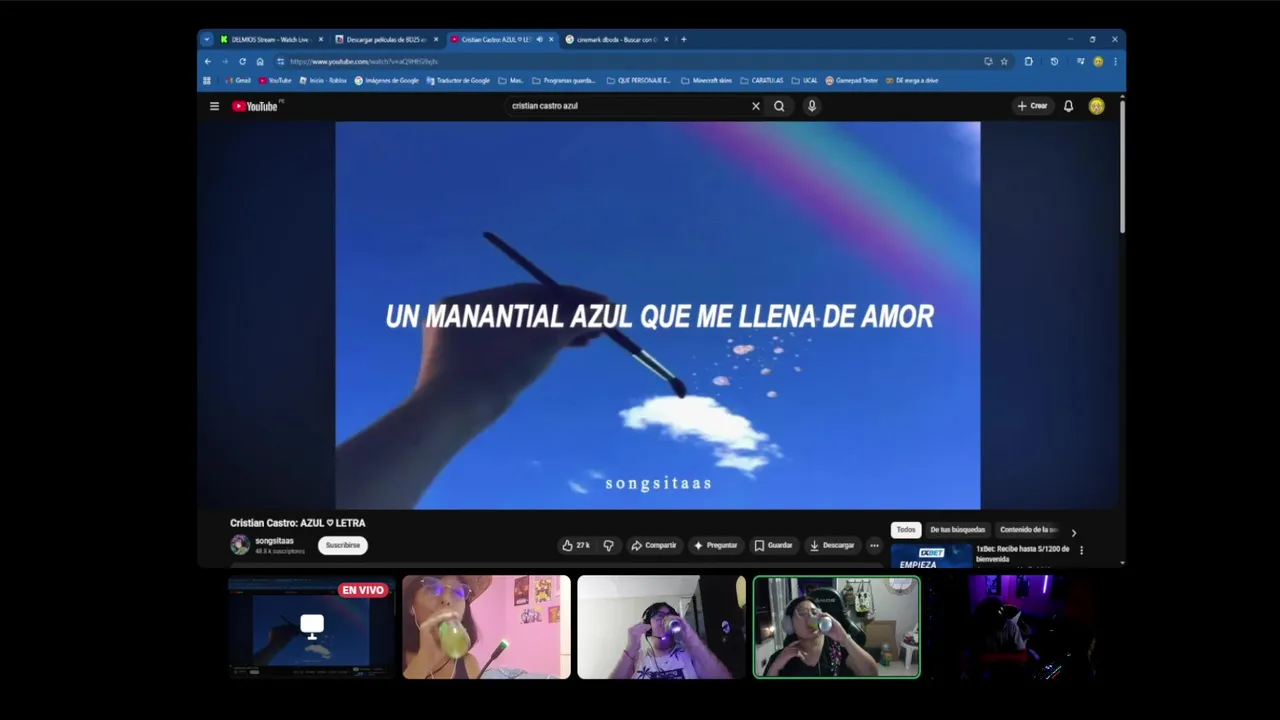The width and height of the screenshot is (1280, 720).
Task: Bookmark this page with the star icon
Action: point(1004,61)
